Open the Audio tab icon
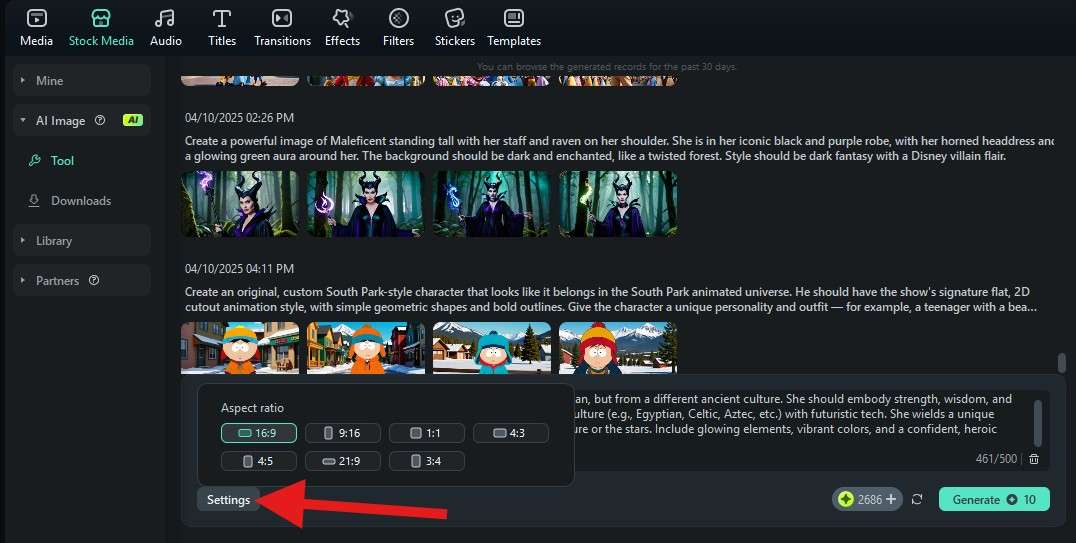The image size is (1076, 543). pos(165,18)
